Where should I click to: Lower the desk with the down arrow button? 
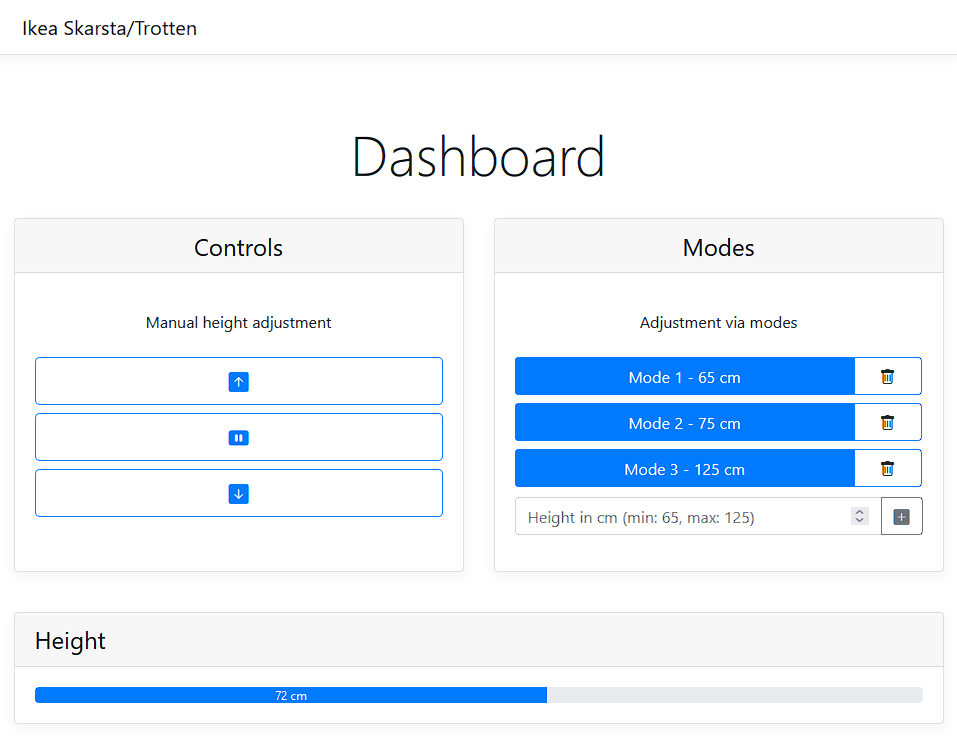tap(239, 494)
